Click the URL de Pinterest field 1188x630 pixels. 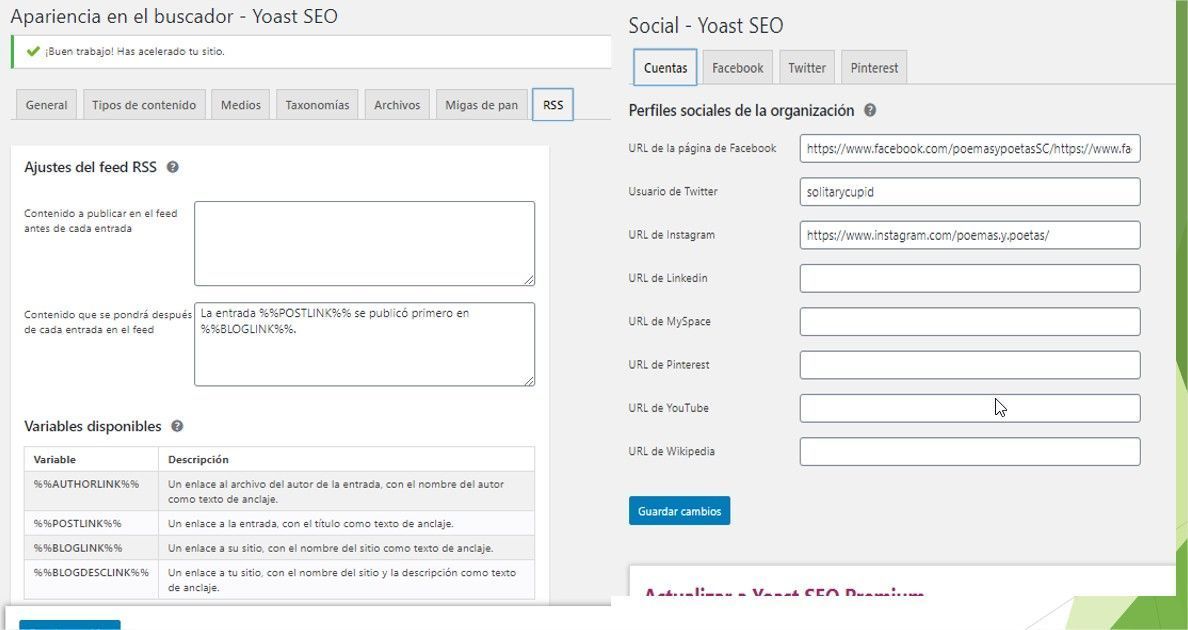click(x=970, y=365)
